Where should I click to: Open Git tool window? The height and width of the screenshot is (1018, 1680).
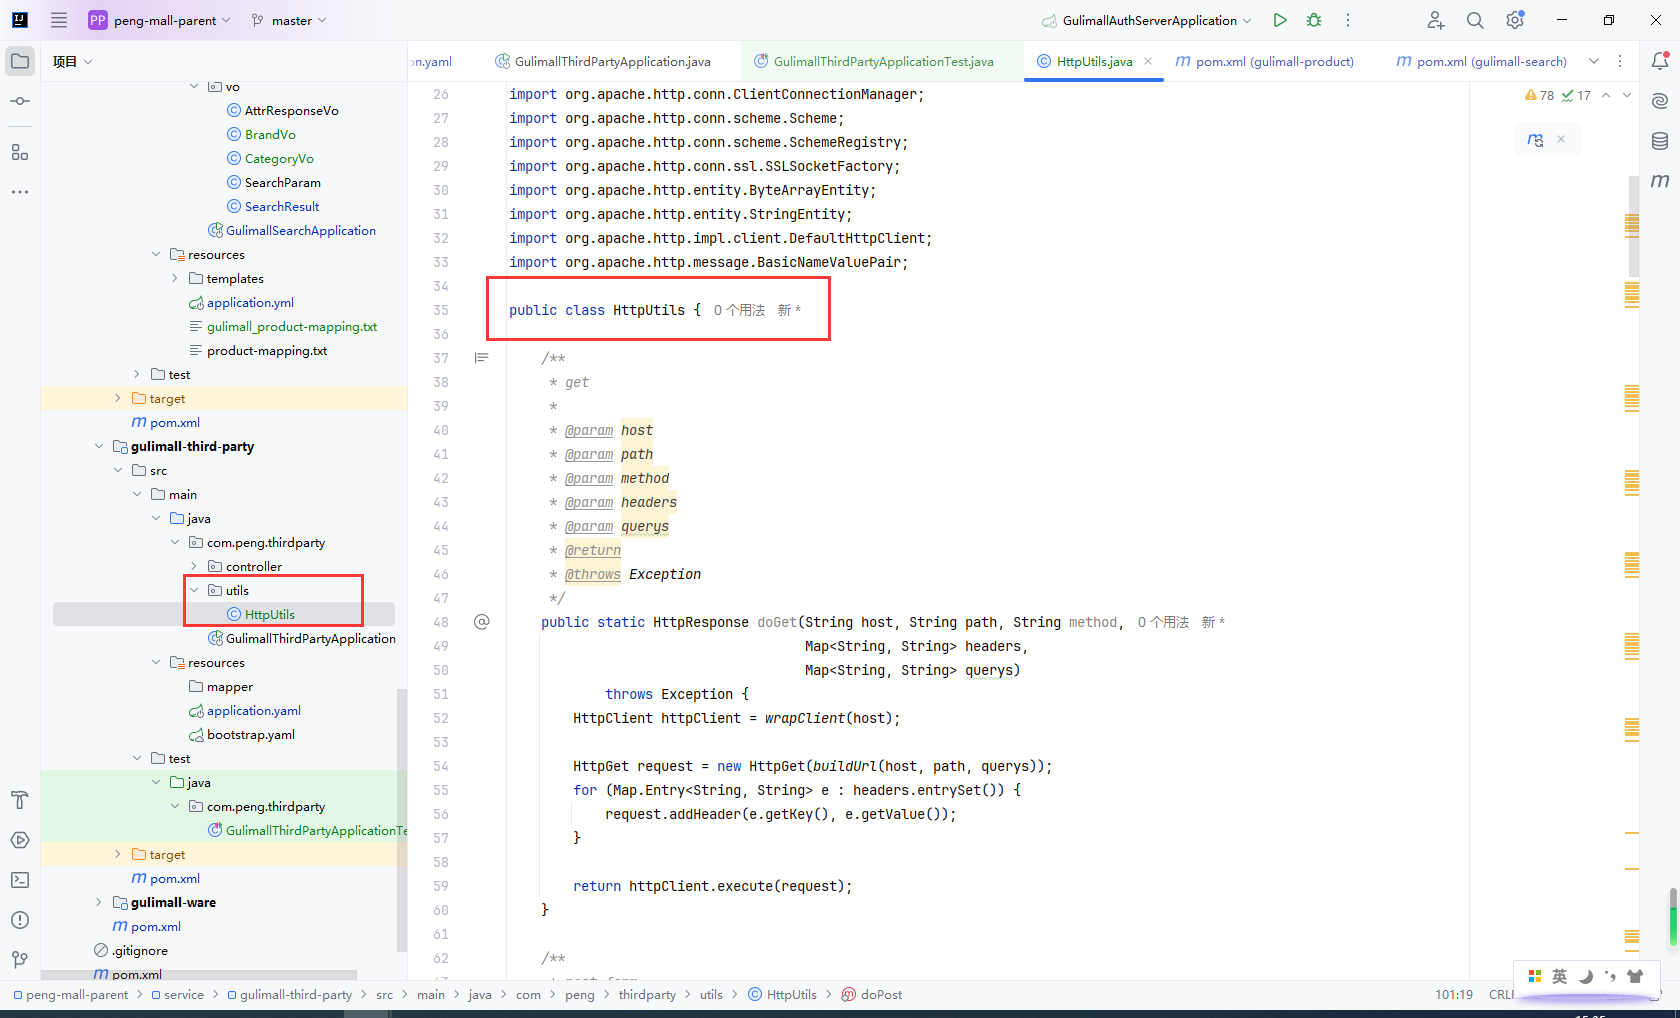[20, 960]
